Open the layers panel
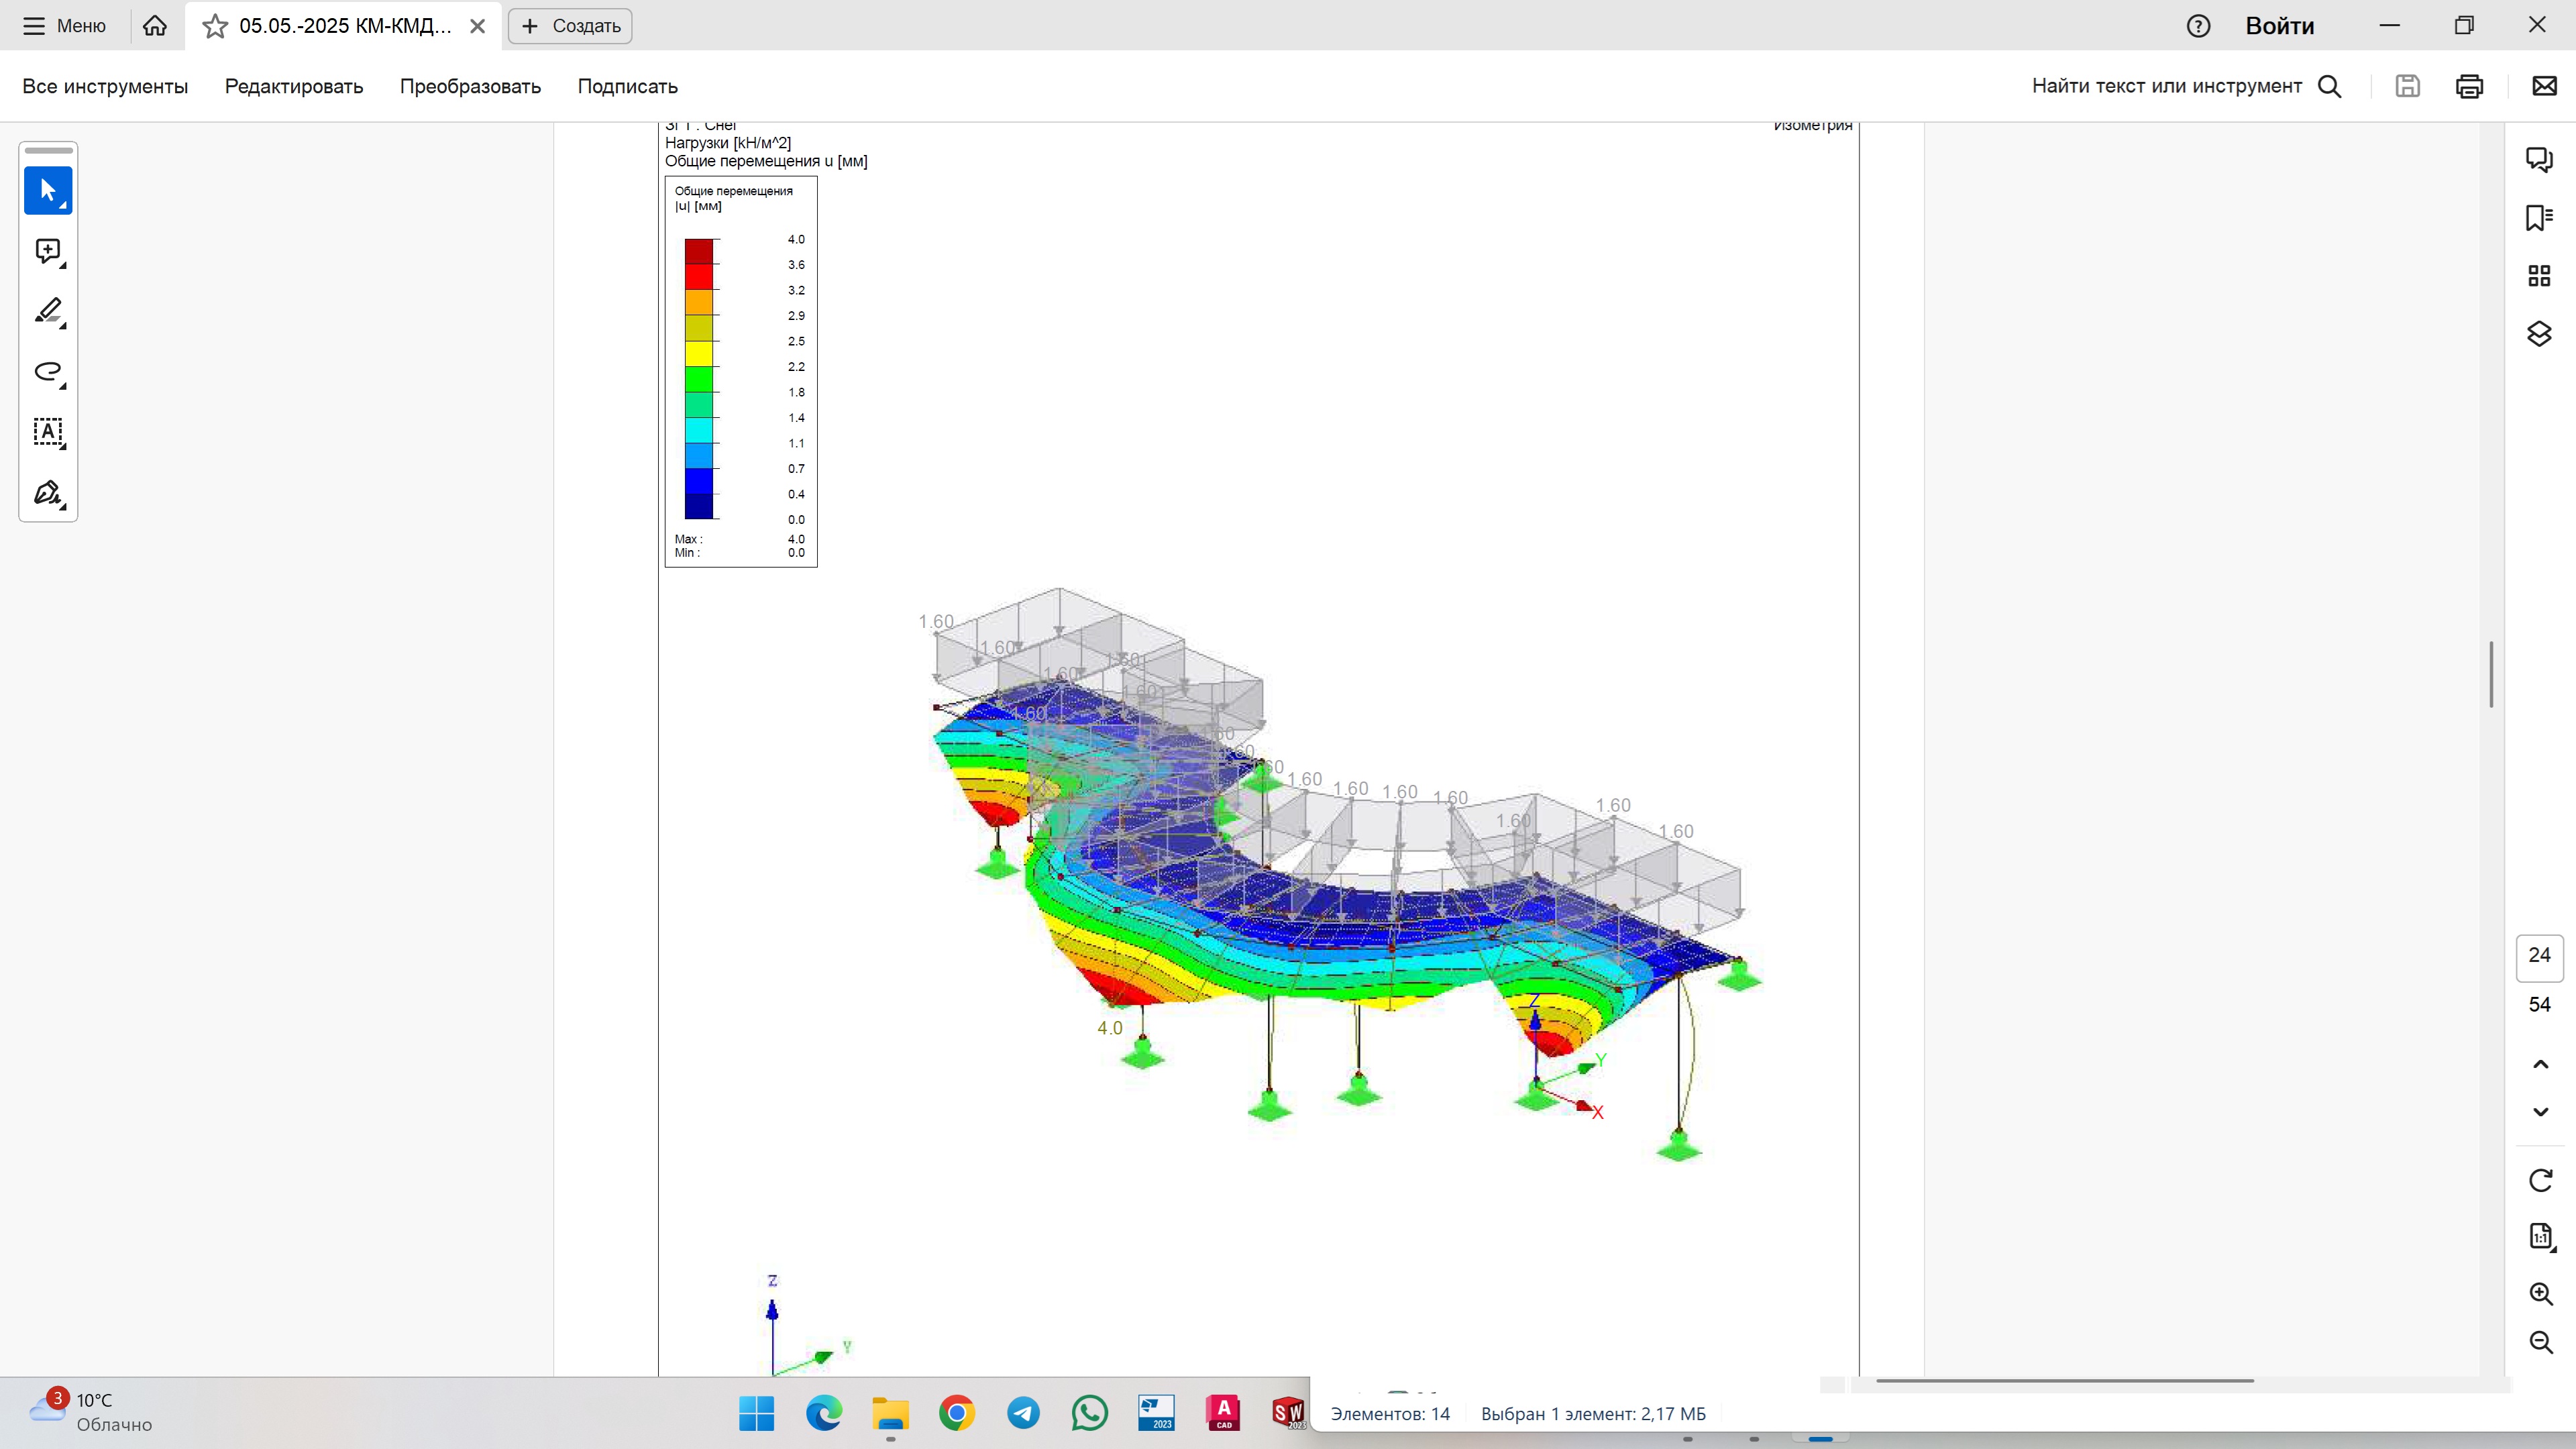Image resolution: width=2576 pixels, height=1449 pixels. [x=2539, y=333]
